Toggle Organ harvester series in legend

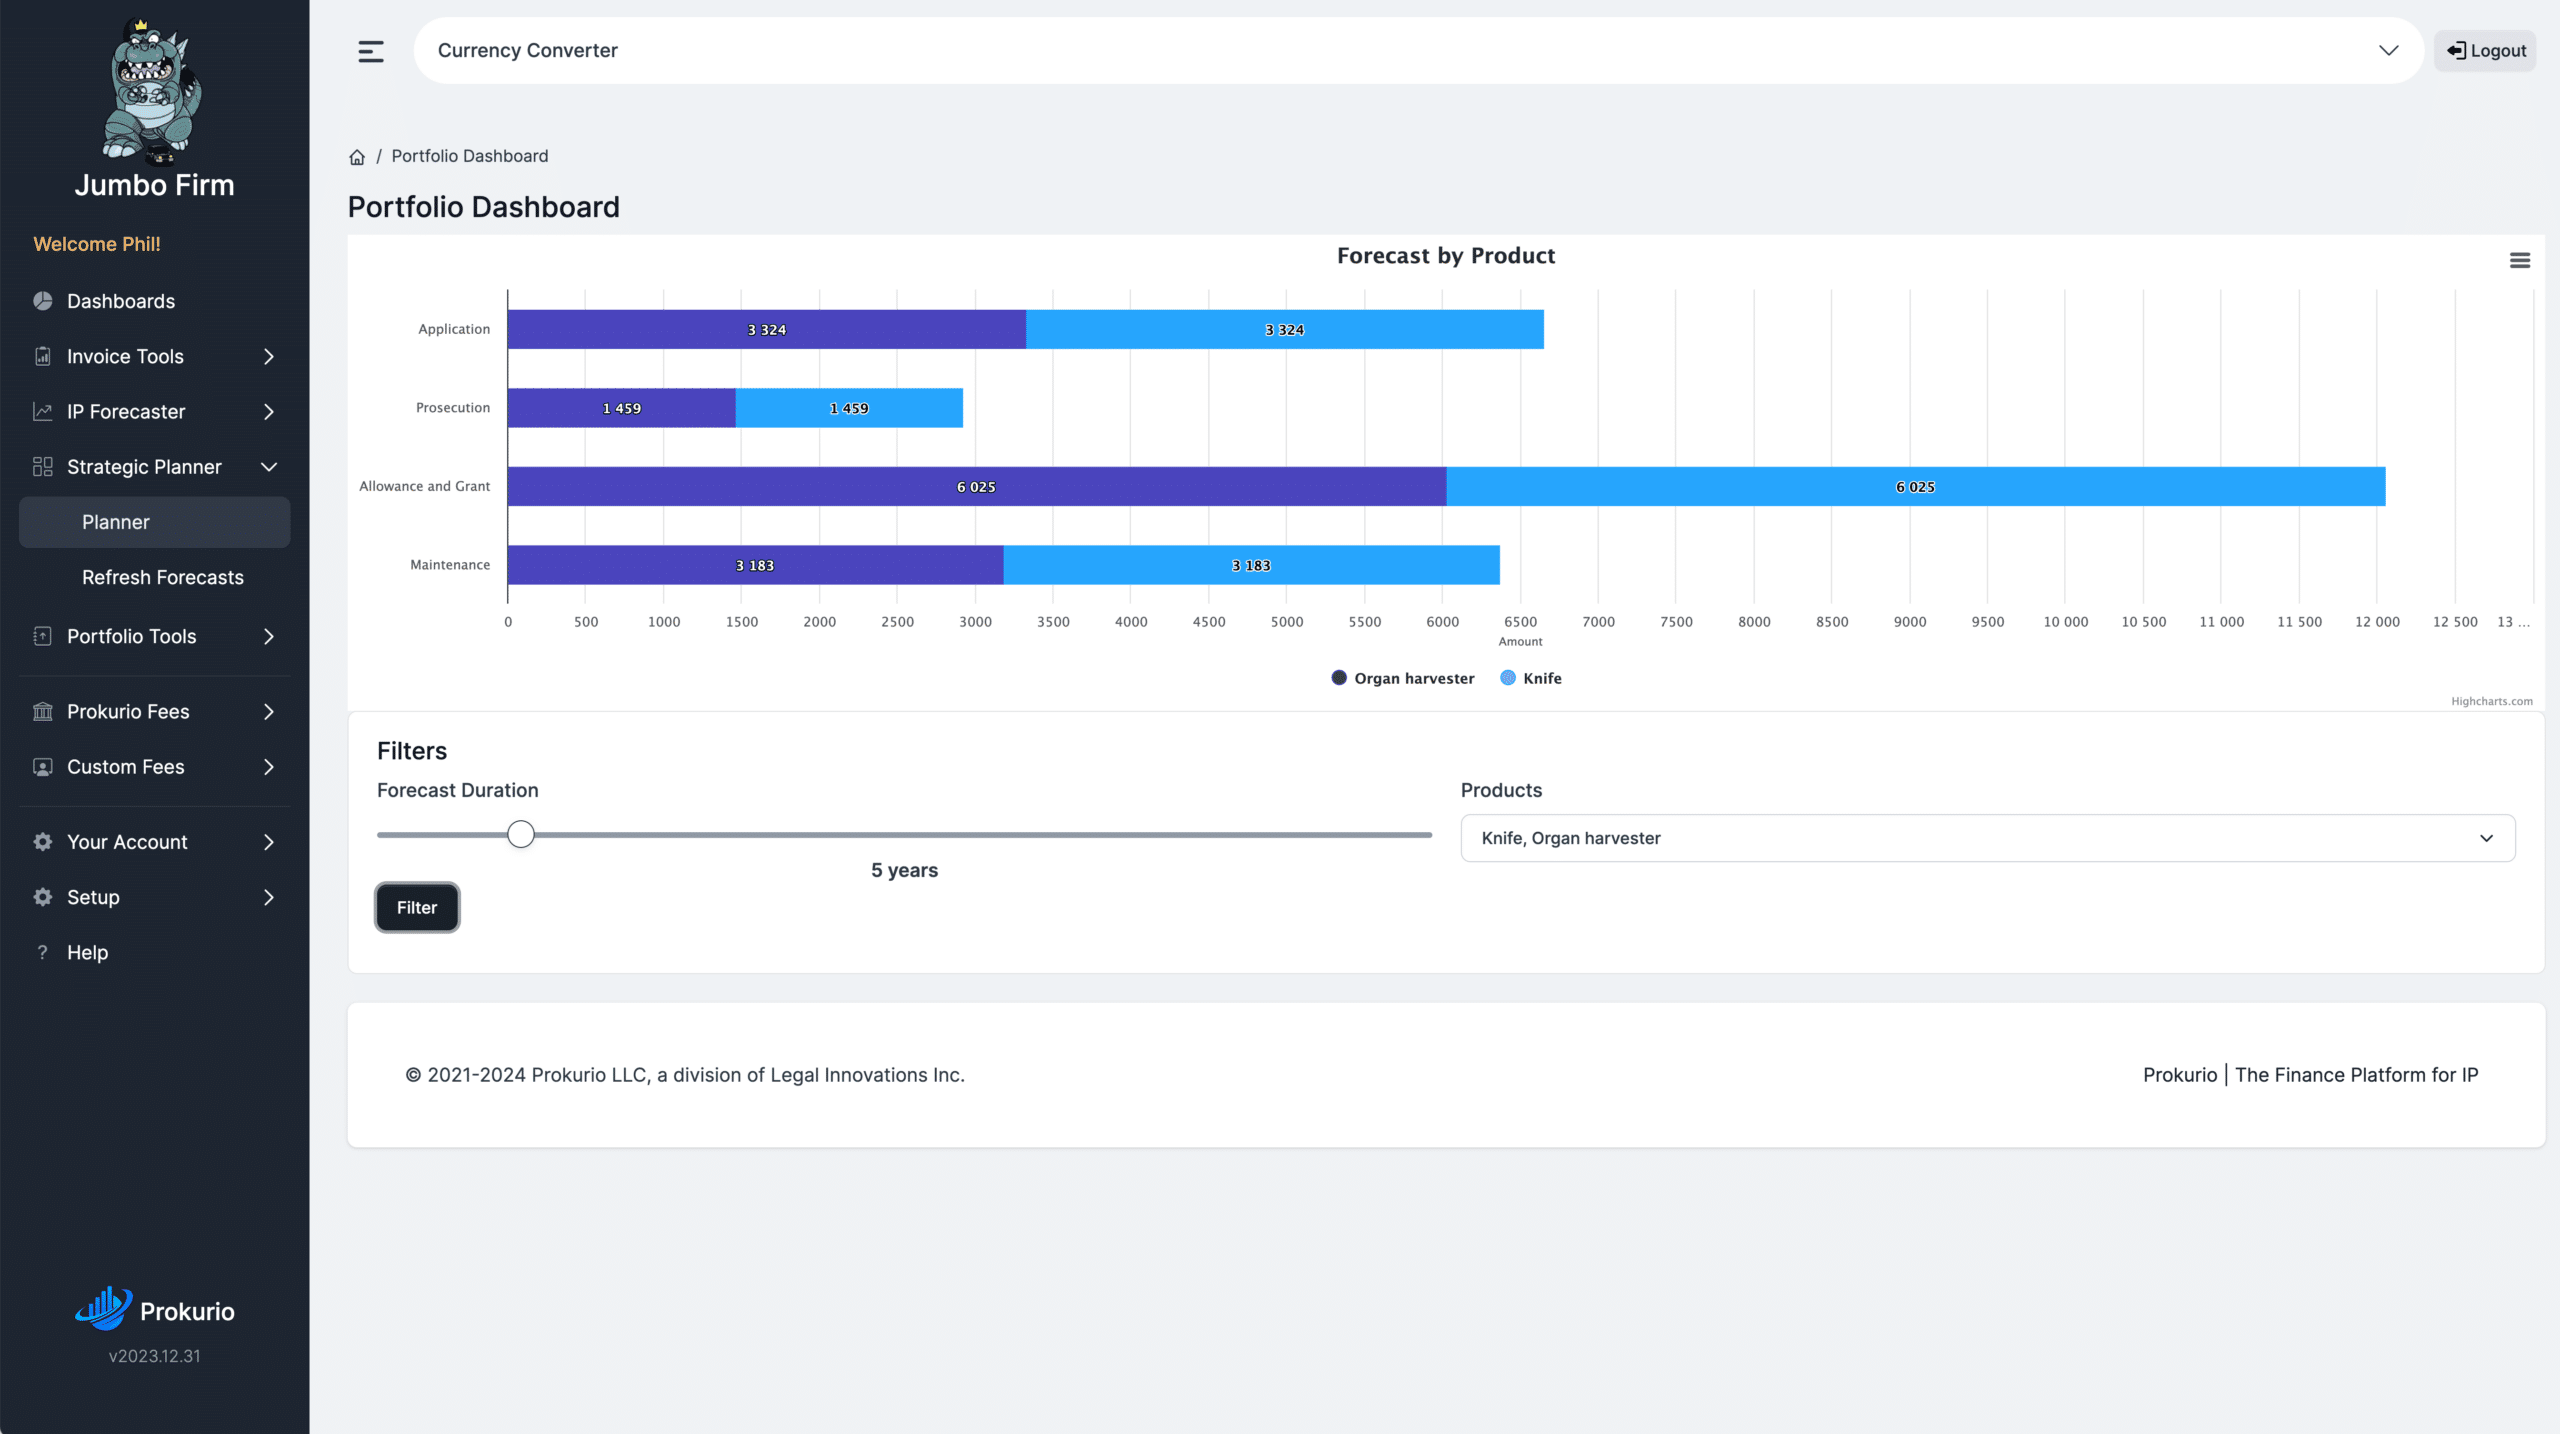point(1402,678)
